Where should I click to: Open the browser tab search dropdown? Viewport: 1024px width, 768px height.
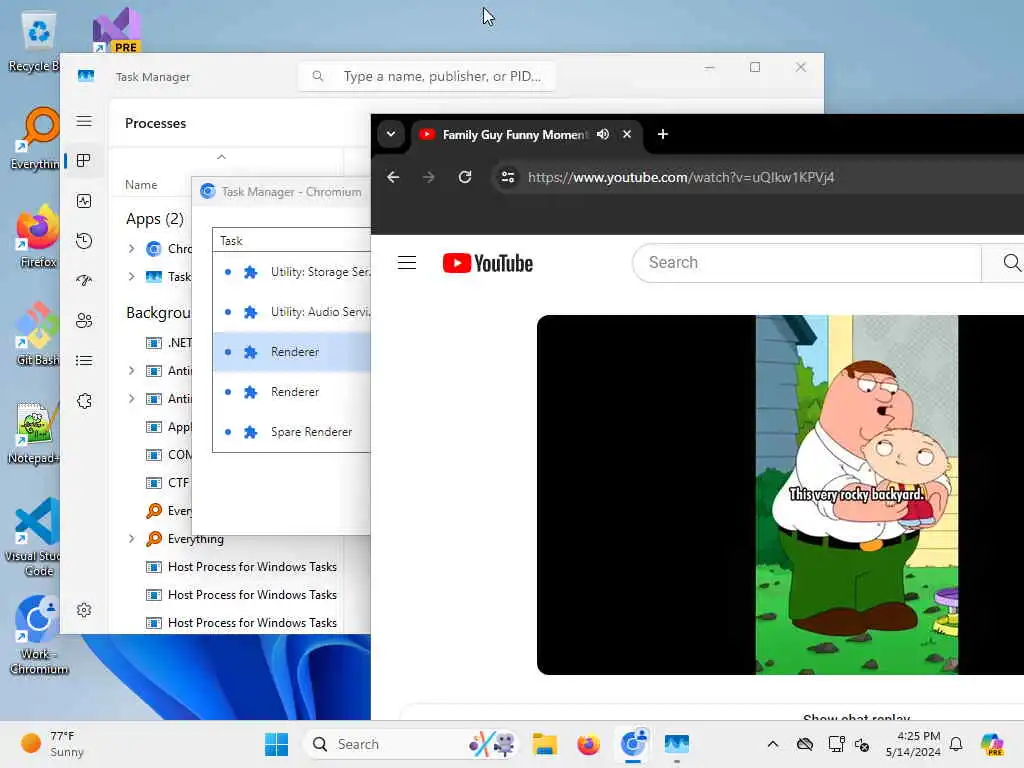pyautogui.click(x=391, y=134)
